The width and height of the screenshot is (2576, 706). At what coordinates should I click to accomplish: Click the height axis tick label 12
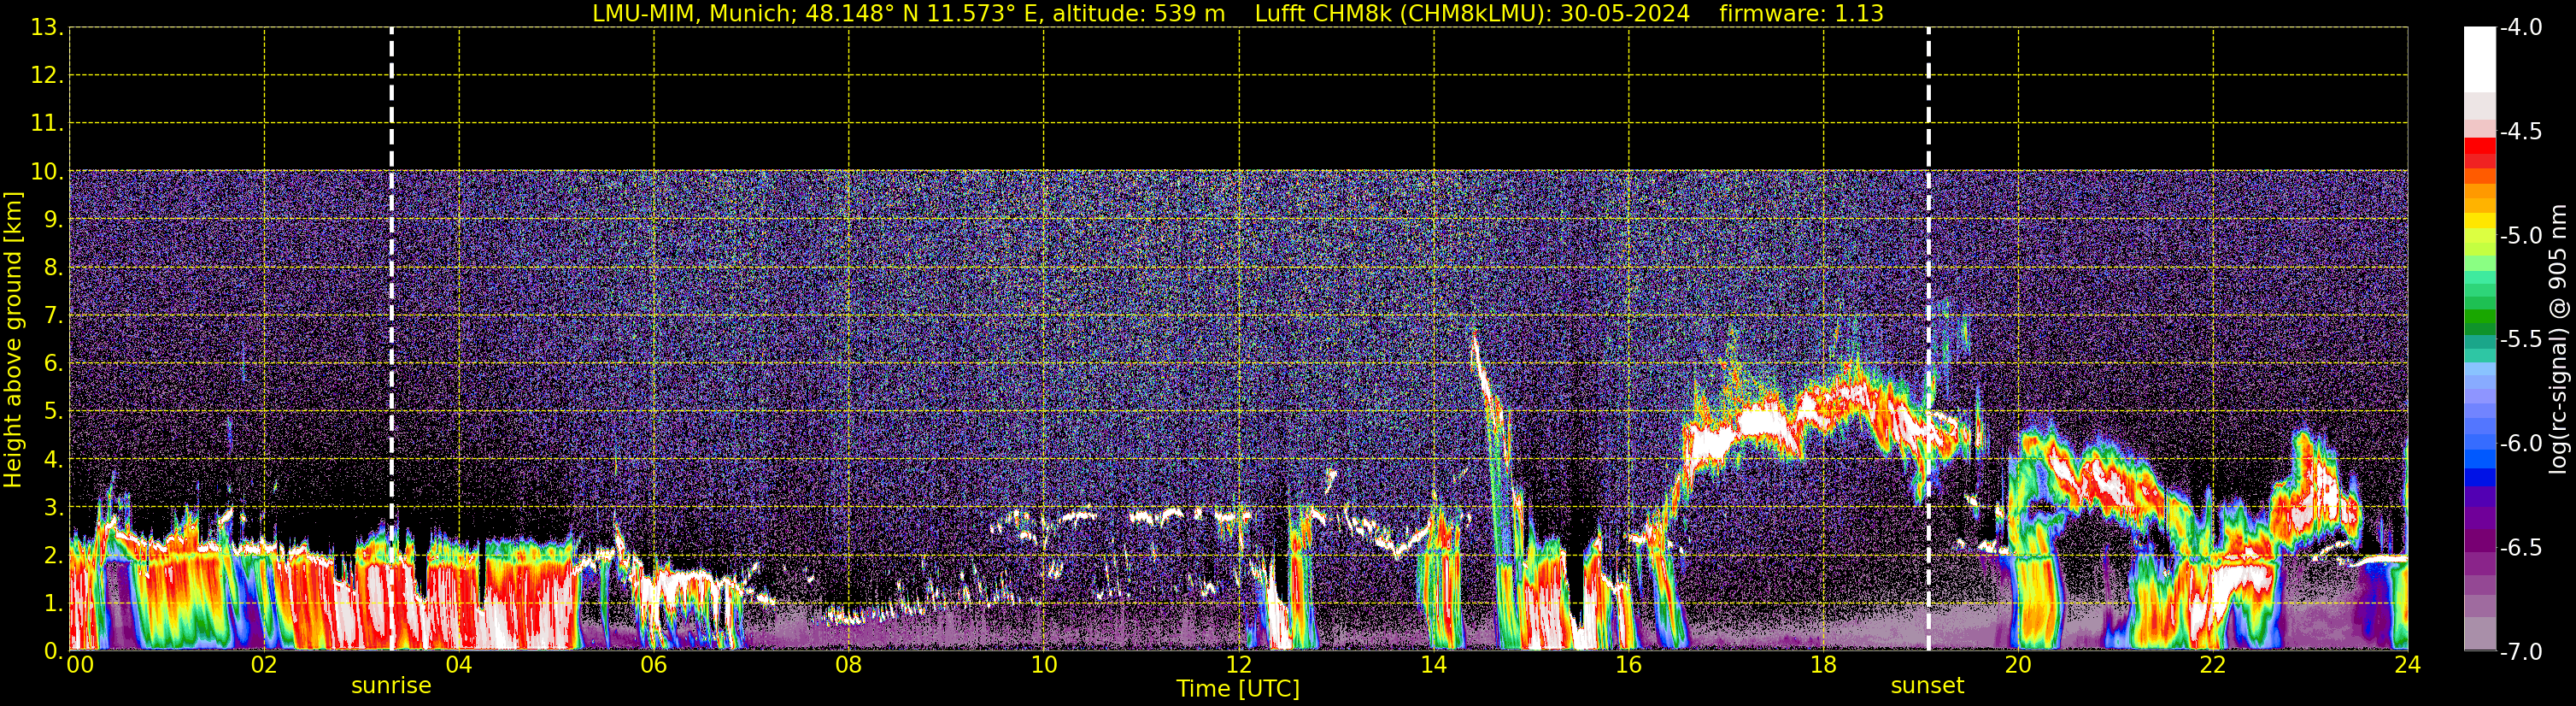46,75
